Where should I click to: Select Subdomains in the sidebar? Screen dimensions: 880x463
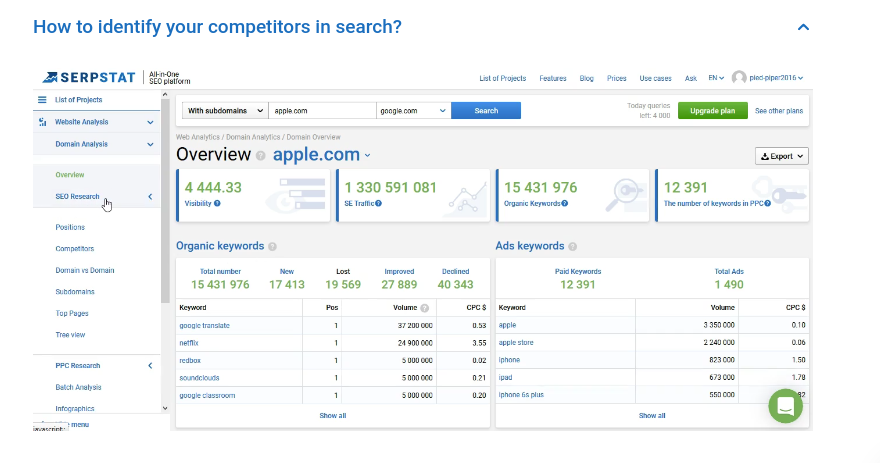point(75,292)
